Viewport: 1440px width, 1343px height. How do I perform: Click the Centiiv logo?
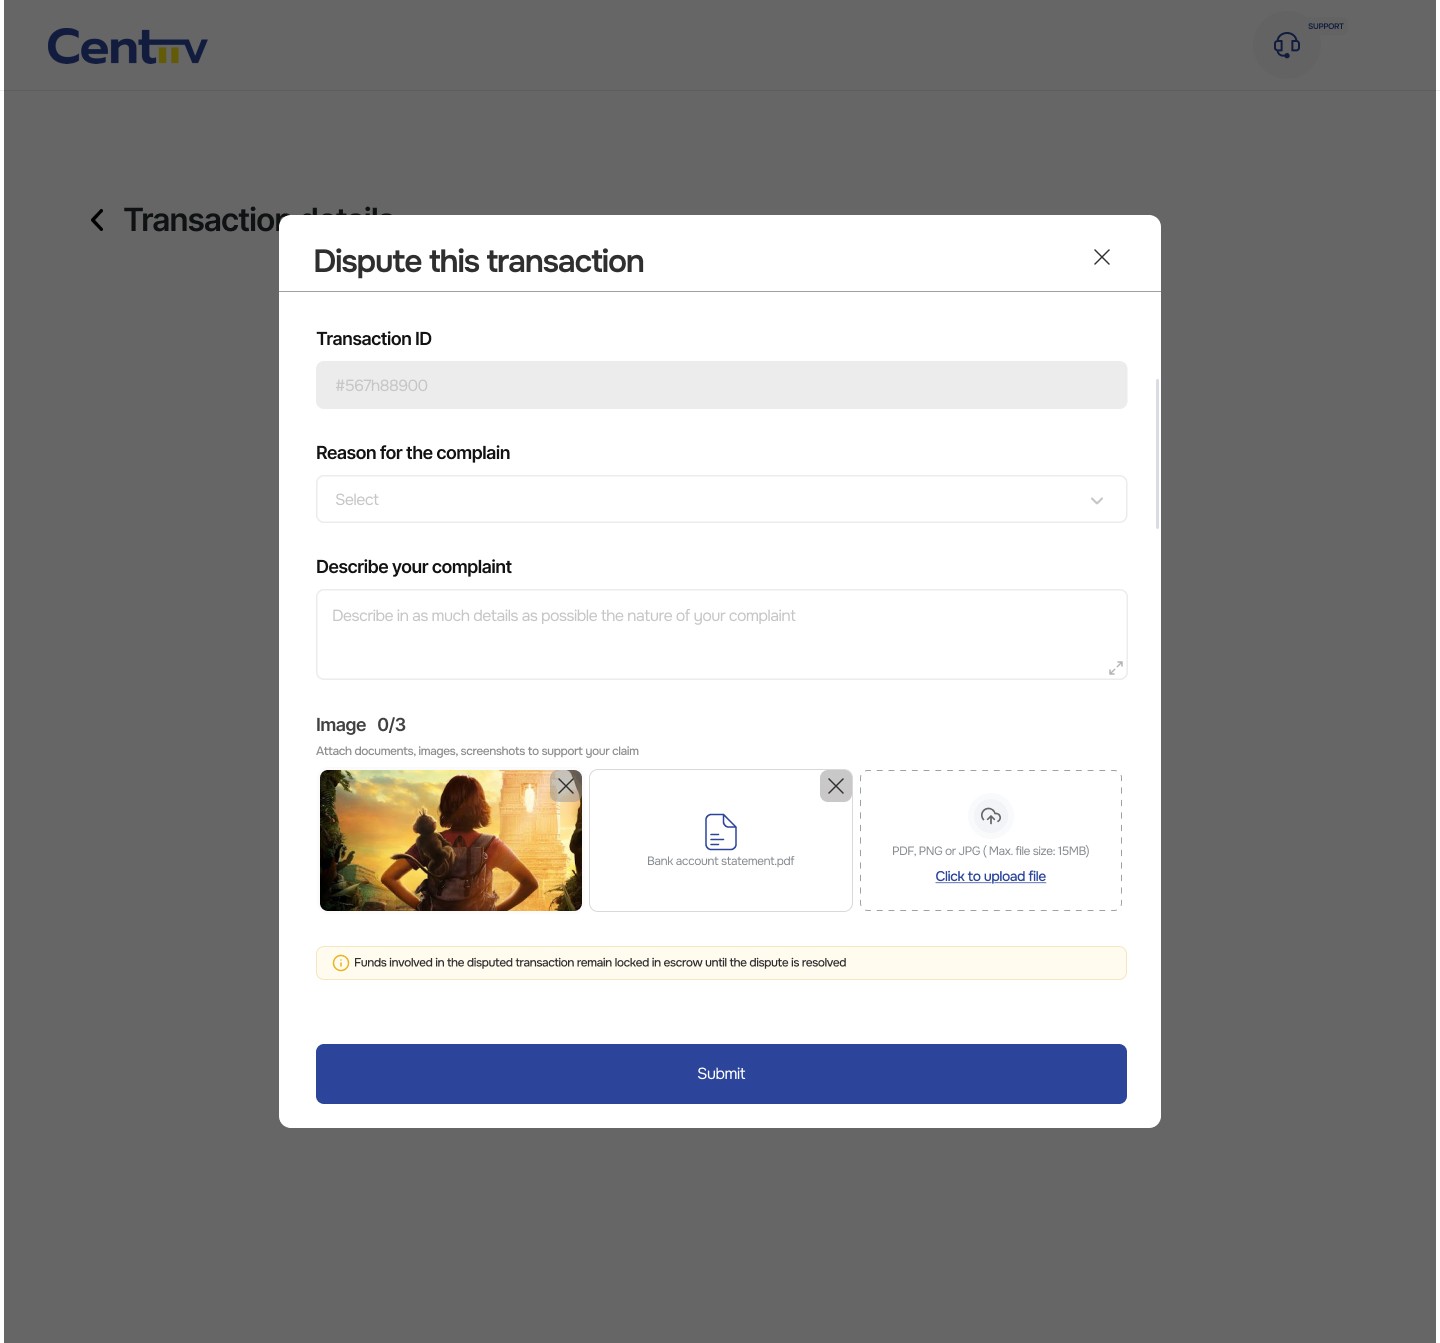click(127, 46)
